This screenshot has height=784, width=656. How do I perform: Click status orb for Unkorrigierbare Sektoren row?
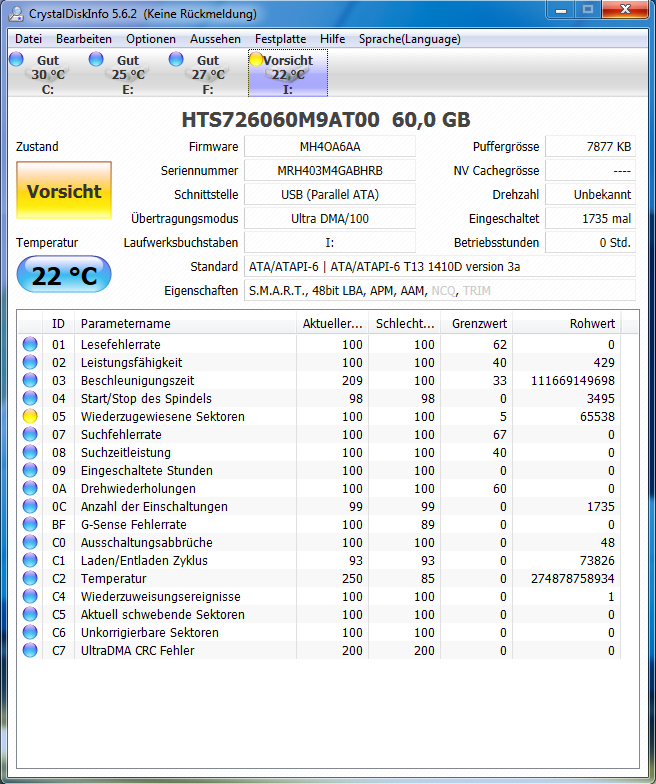pos(30,632)
